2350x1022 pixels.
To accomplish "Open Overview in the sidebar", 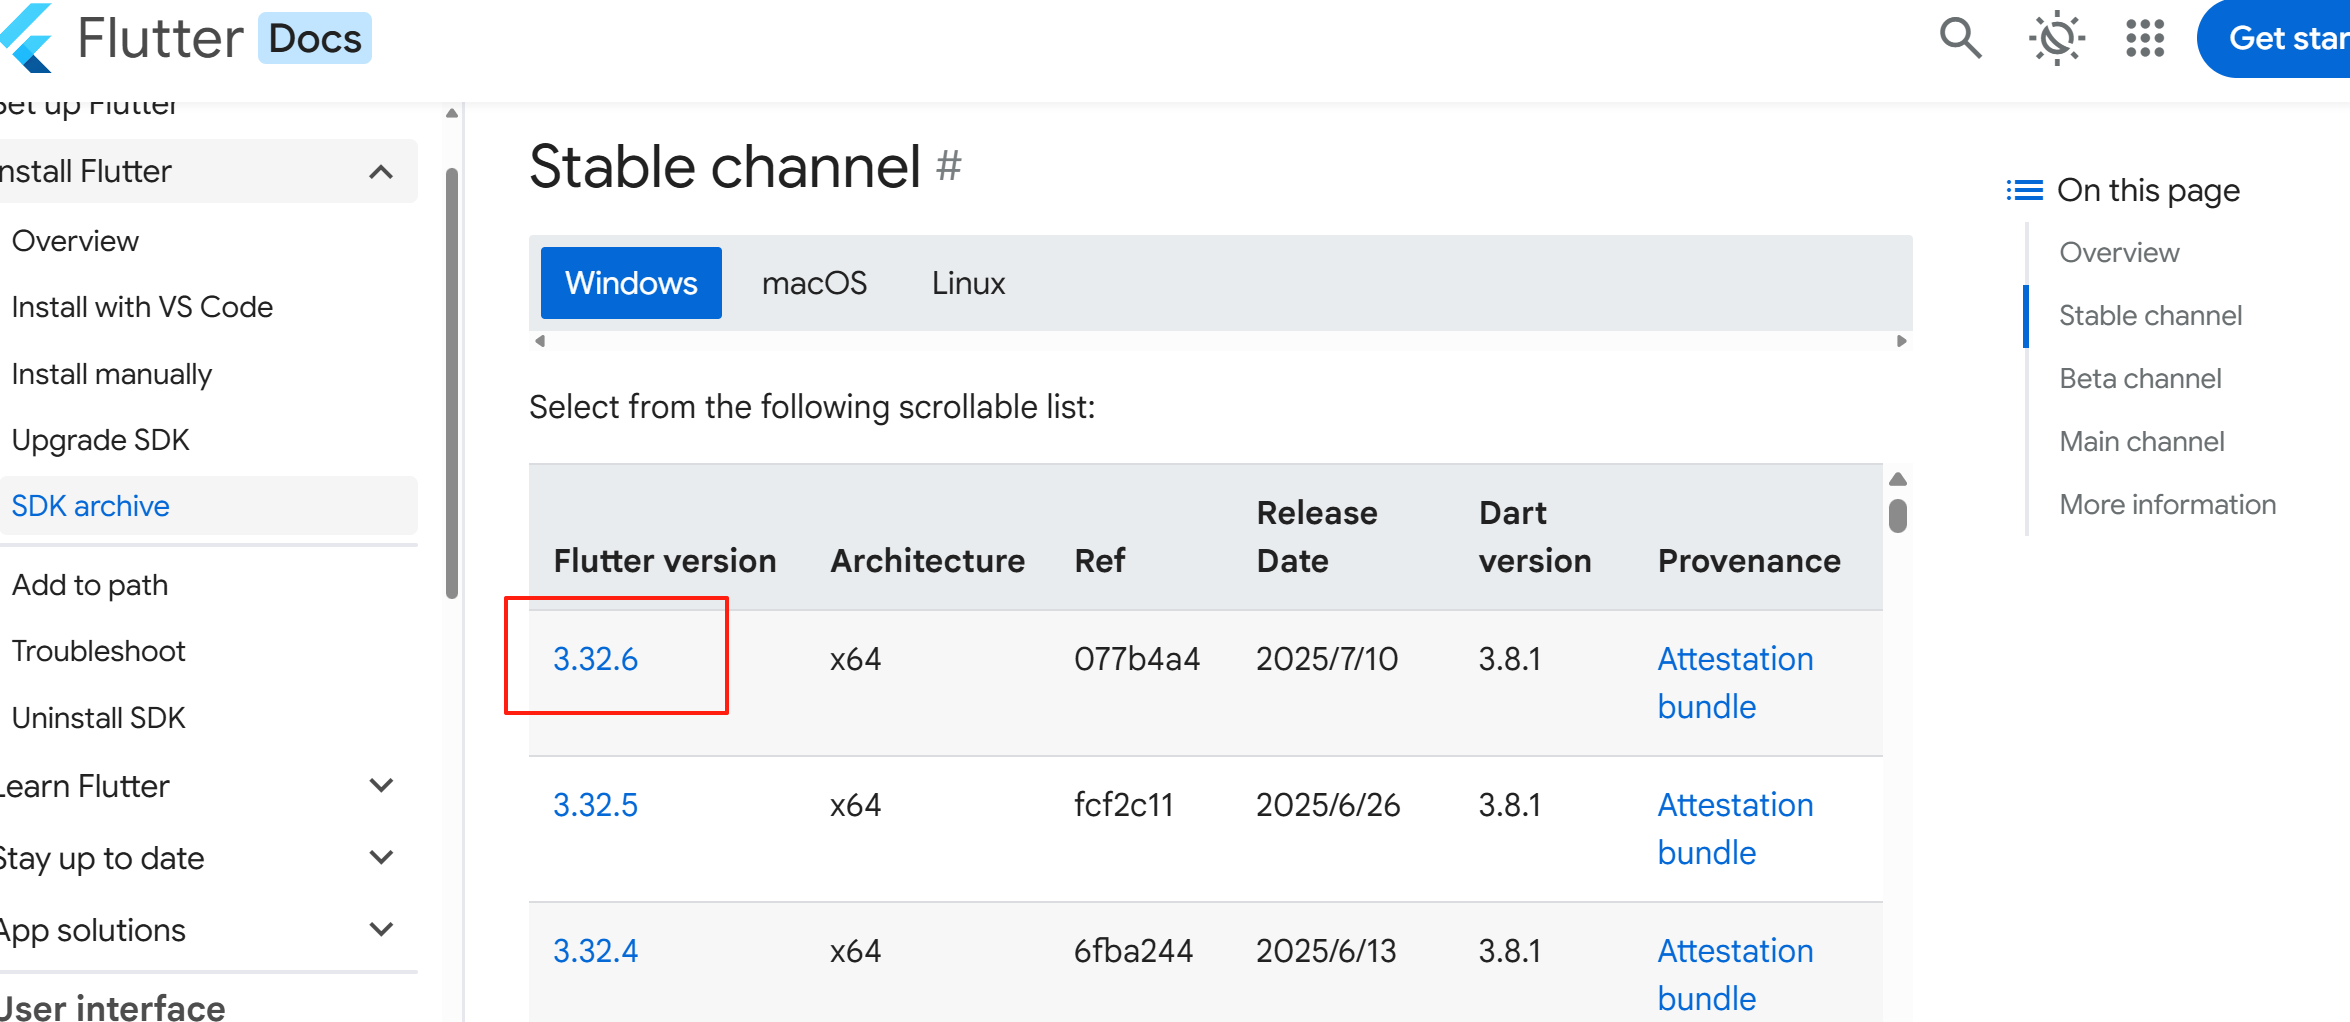I will coord(75,241).
